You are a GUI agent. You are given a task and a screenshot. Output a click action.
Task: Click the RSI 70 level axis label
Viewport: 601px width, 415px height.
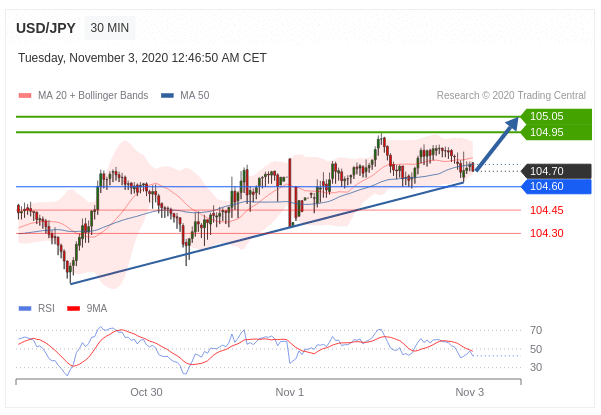coord(536,330)
